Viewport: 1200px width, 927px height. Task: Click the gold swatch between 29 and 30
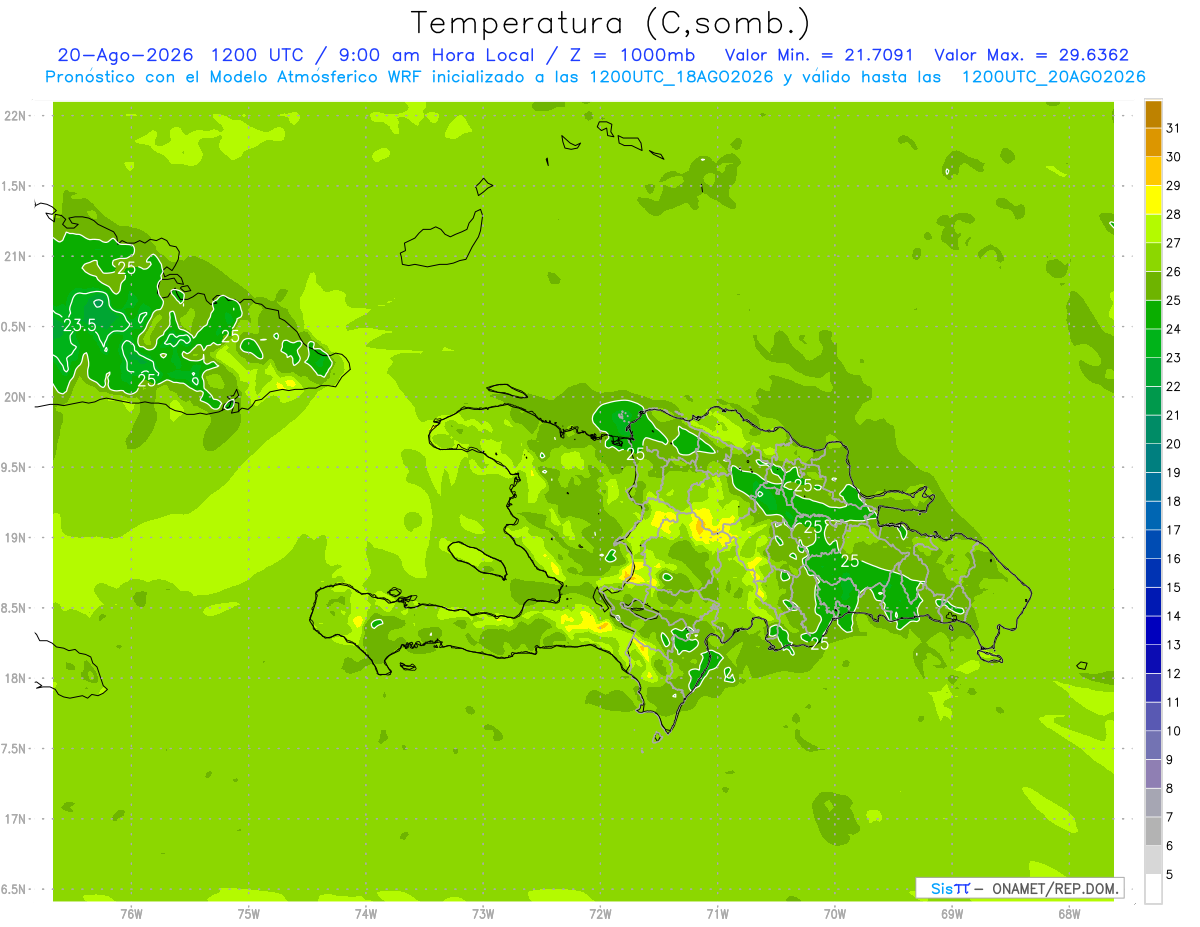tap(1153, 171)
